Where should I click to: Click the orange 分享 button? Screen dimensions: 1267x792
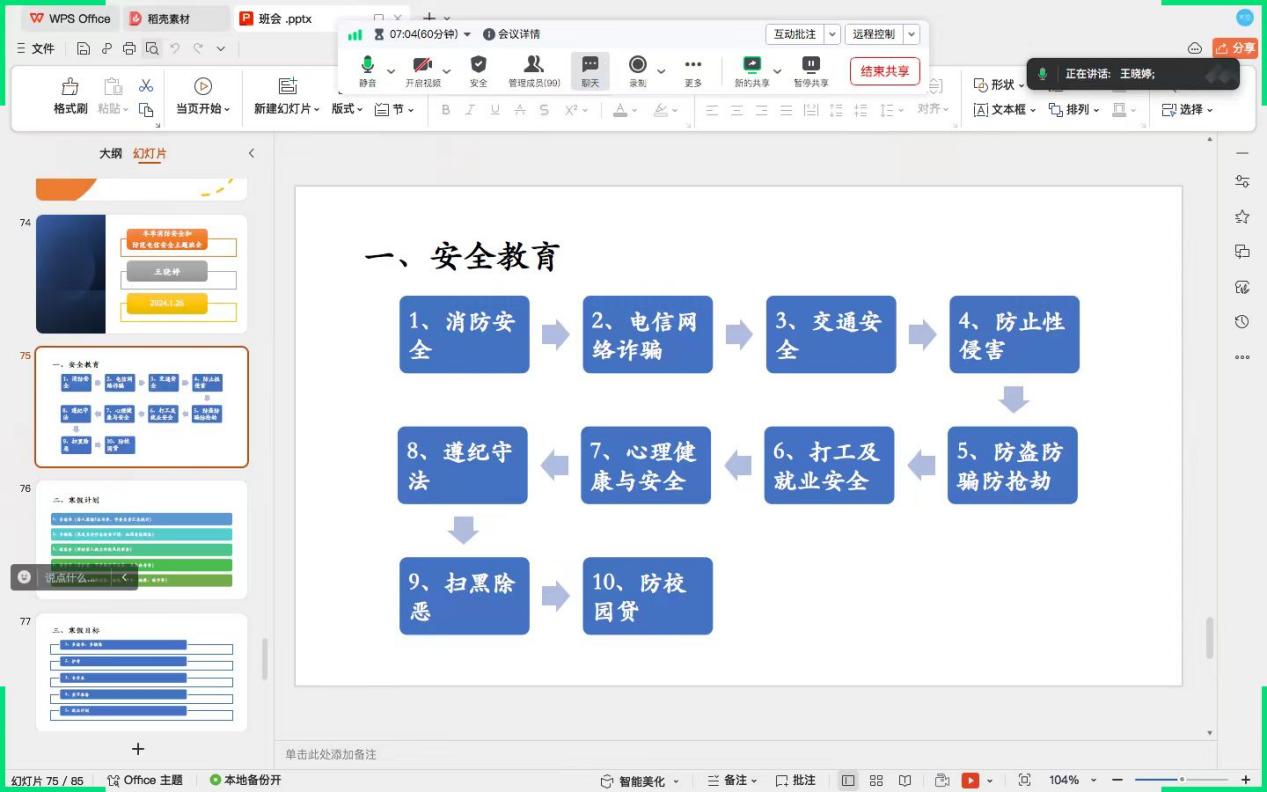(x=1235, y=48)
